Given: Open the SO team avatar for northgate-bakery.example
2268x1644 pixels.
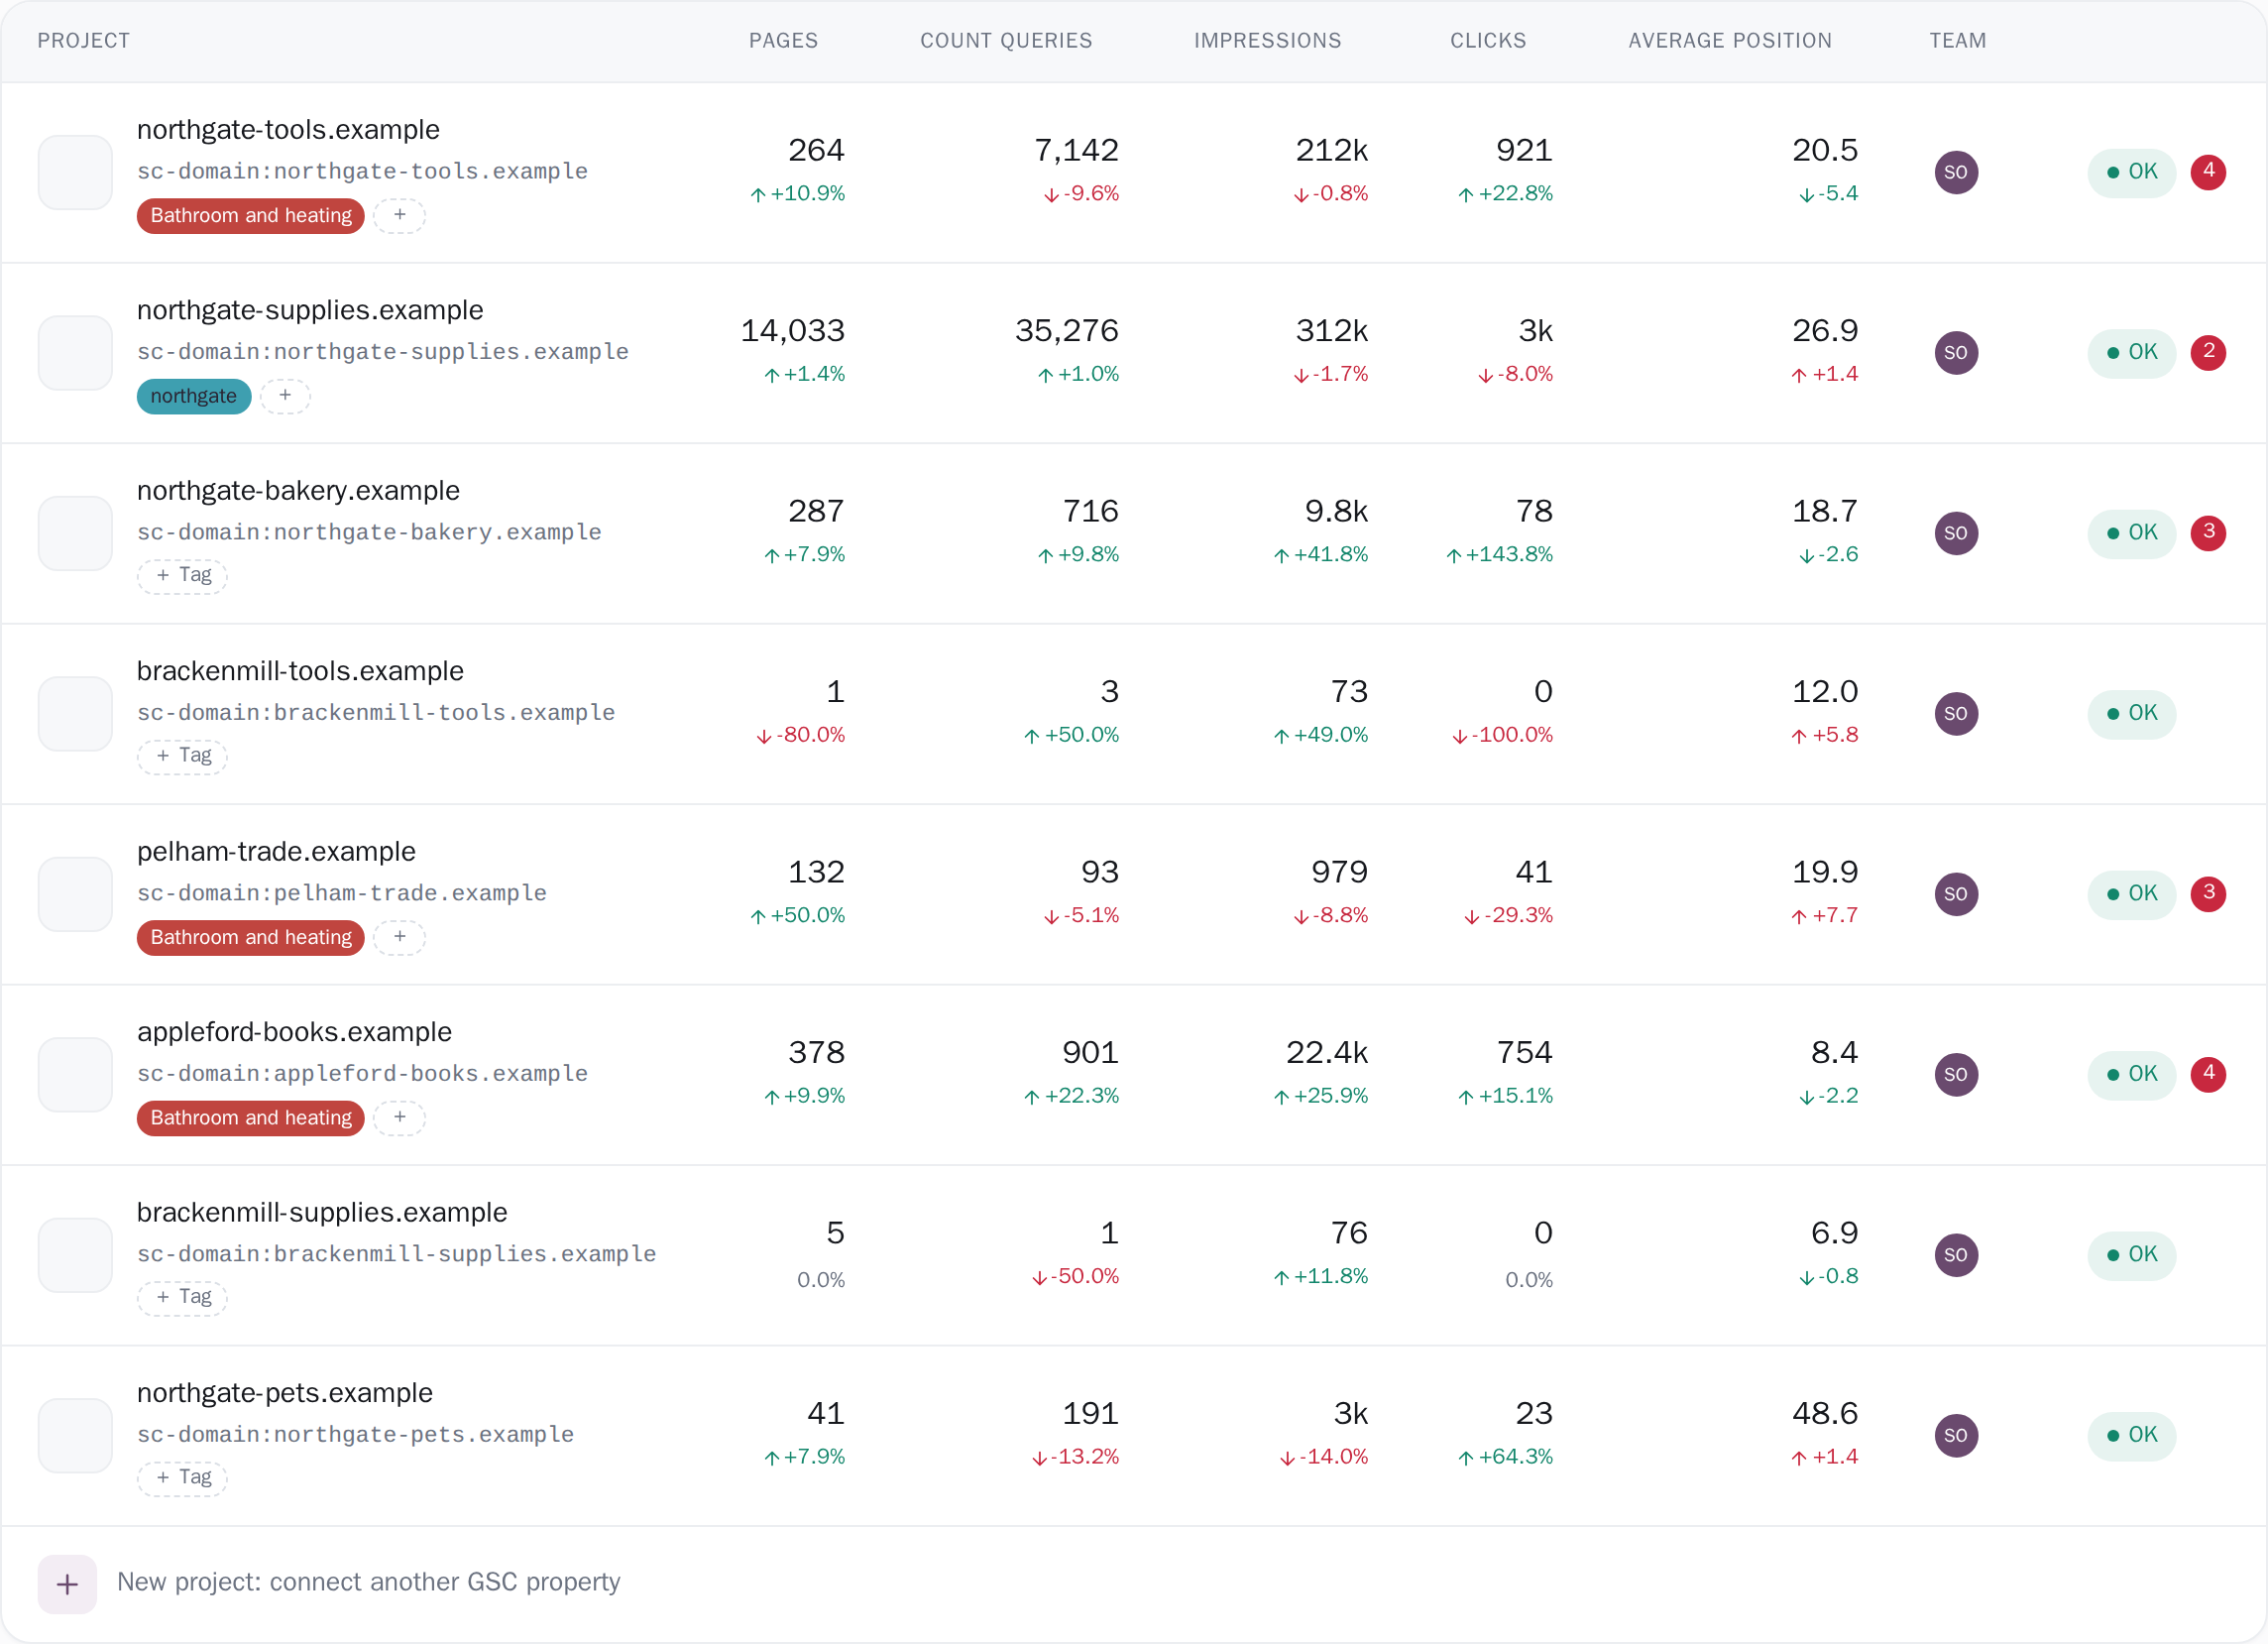Looking at the screenshot, I should 1956,533.
